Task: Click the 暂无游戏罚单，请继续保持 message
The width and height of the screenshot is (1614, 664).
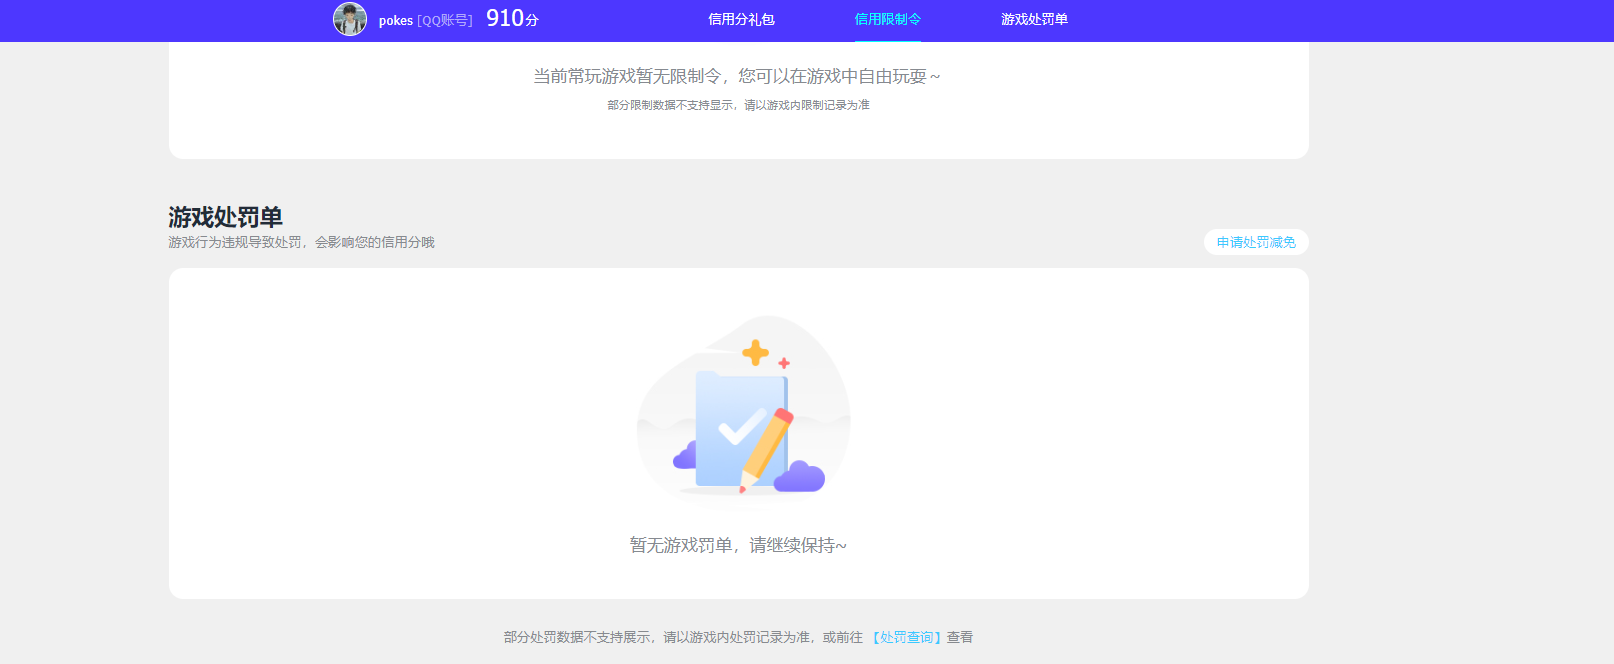Action: click(x=738, y=545)
